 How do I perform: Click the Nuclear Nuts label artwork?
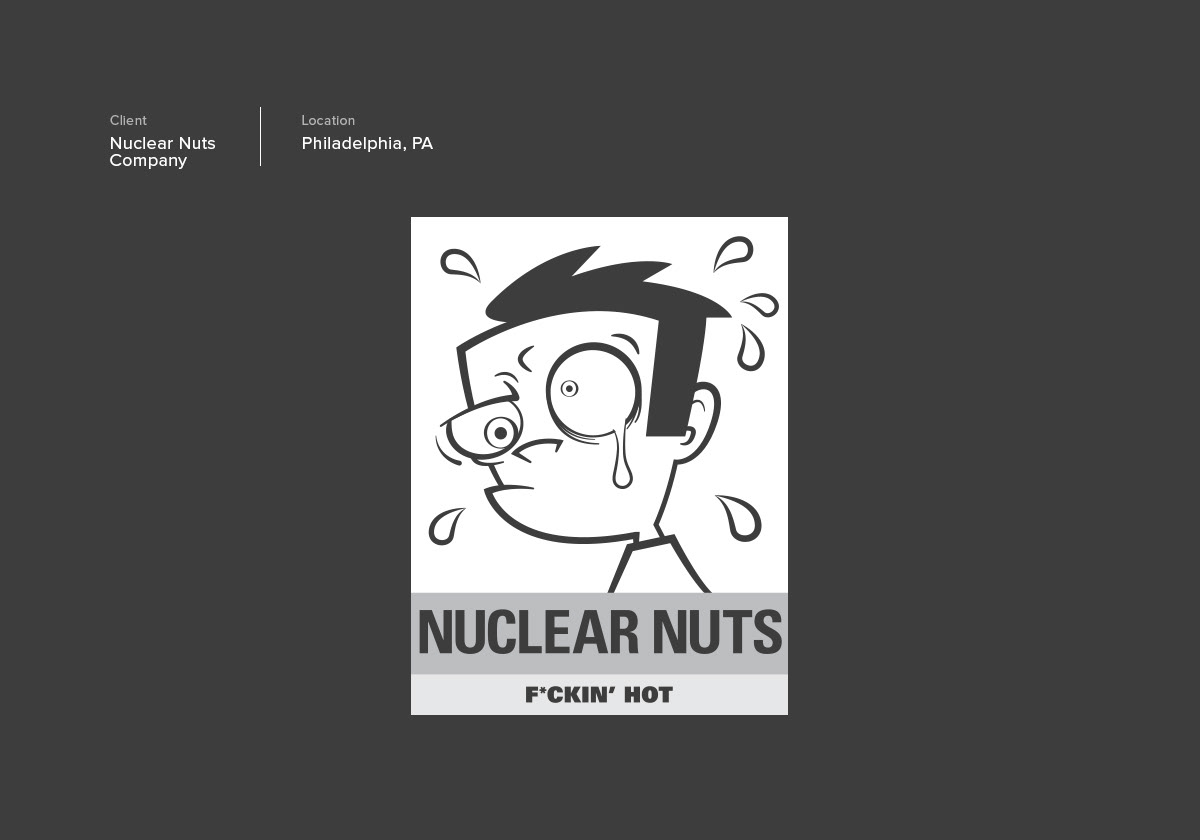coord(599,465)
